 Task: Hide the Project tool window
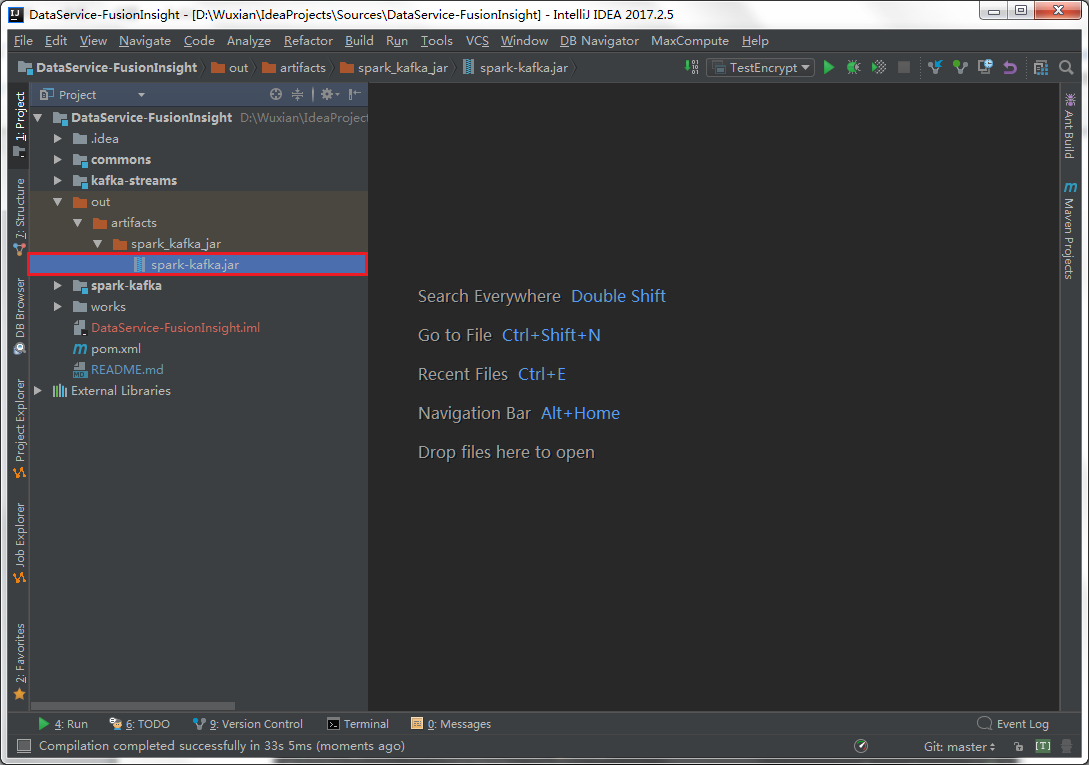[x=354, y=94]
